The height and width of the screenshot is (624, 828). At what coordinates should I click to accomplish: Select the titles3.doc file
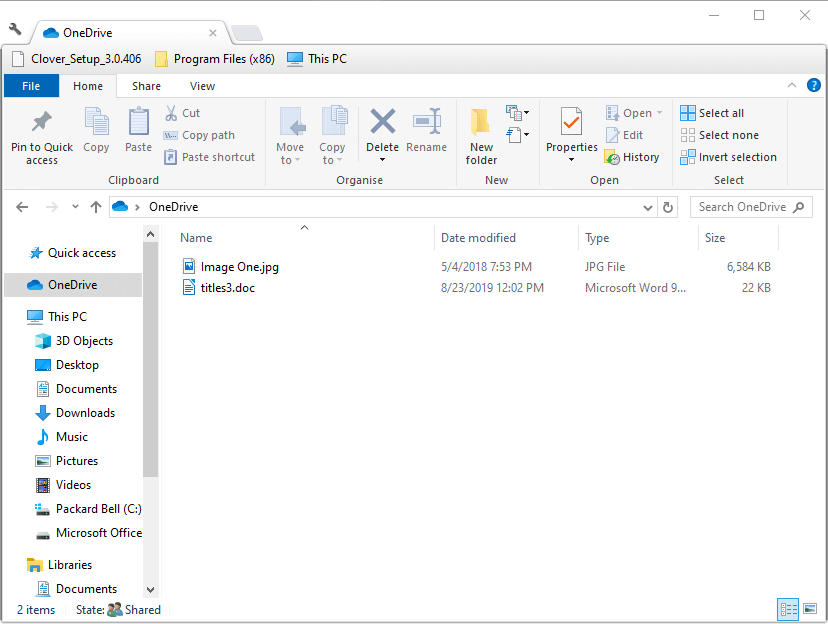point(229,287)
